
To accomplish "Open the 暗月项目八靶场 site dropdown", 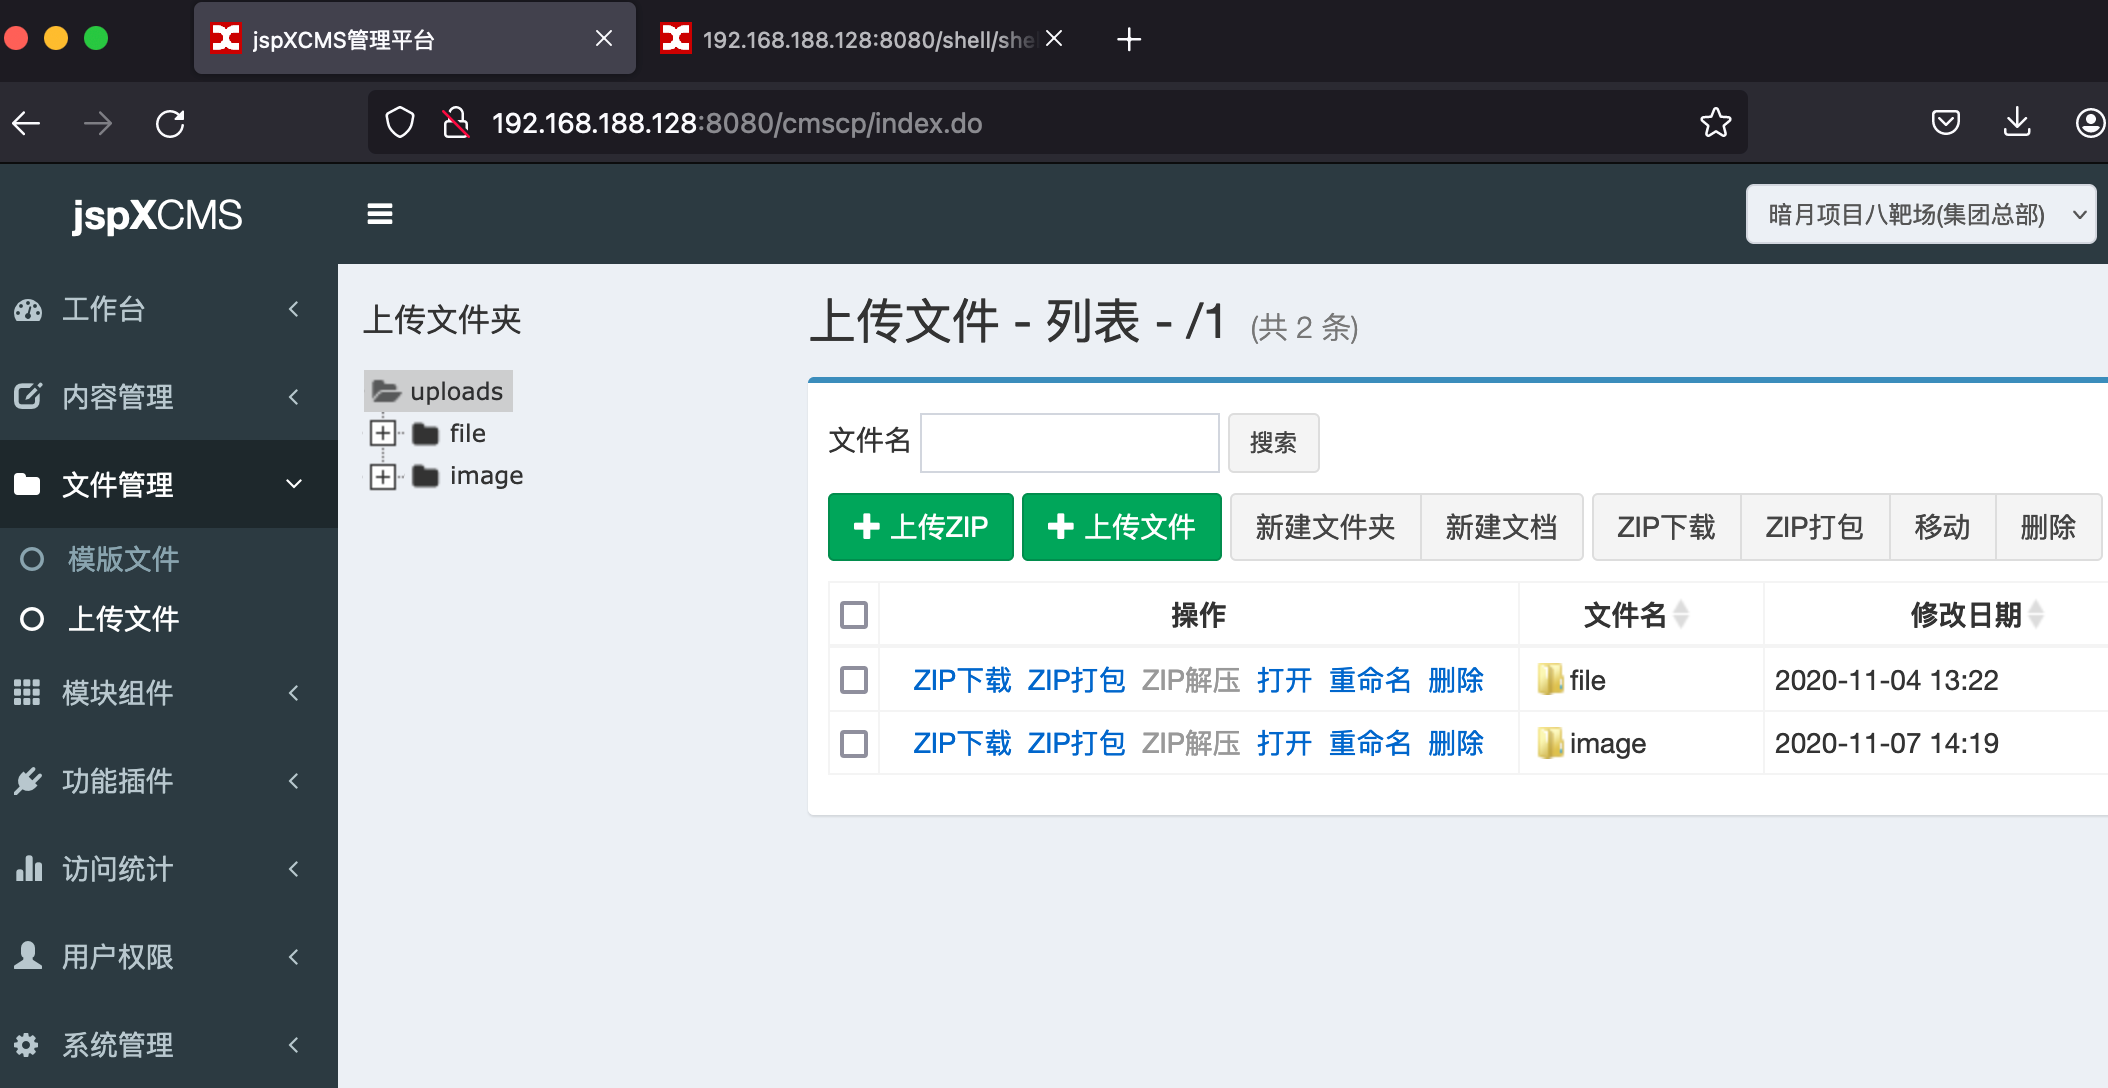I will coord(1920,214).
